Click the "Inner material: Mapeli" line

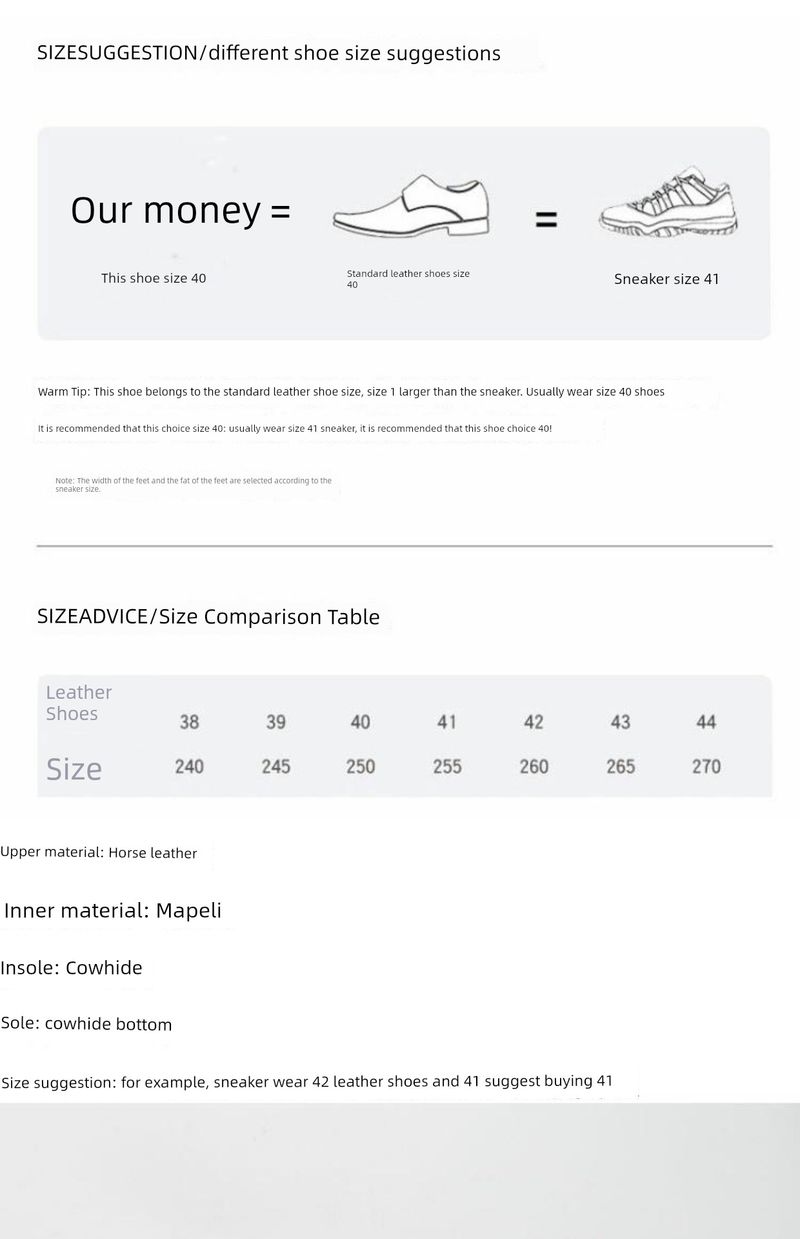tap(113, 910)
